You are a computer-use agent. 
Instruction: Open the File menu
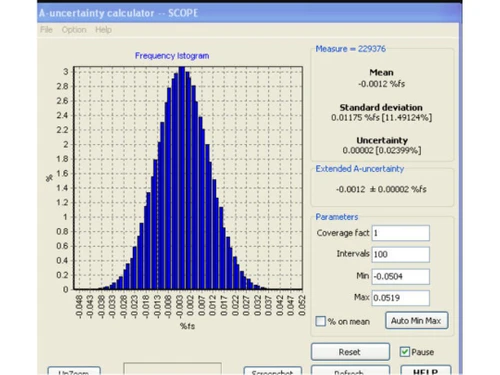46,30
